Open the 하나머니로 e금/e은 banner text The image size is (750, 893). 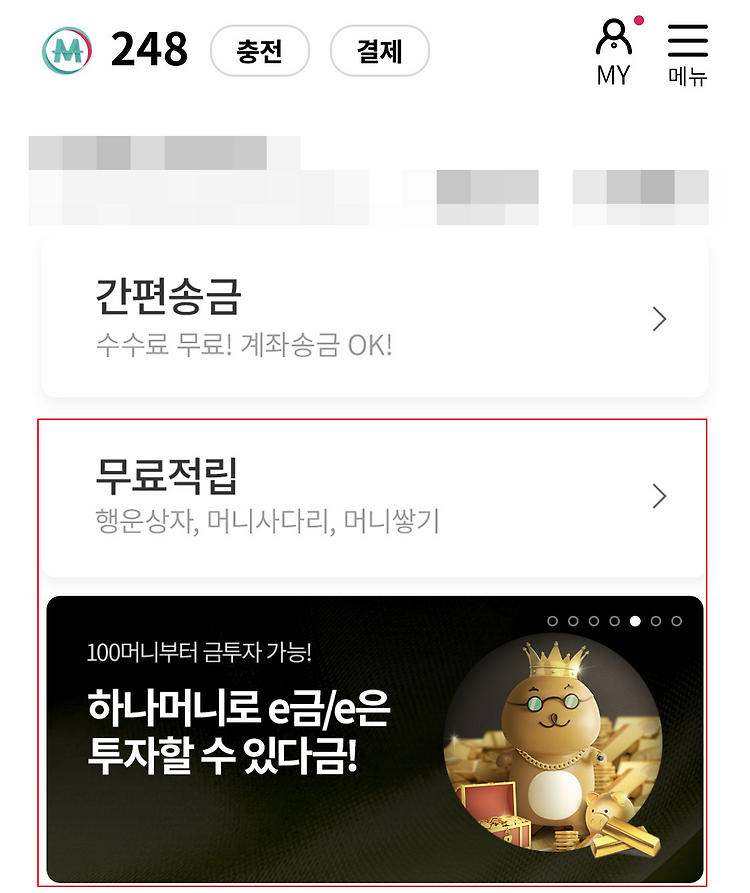239,731
